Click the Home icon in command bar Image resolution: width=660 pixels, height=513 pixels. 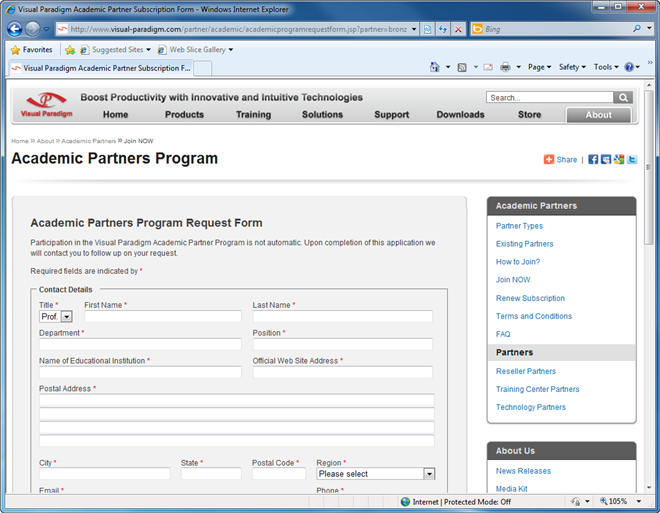(x=434, y=67)
